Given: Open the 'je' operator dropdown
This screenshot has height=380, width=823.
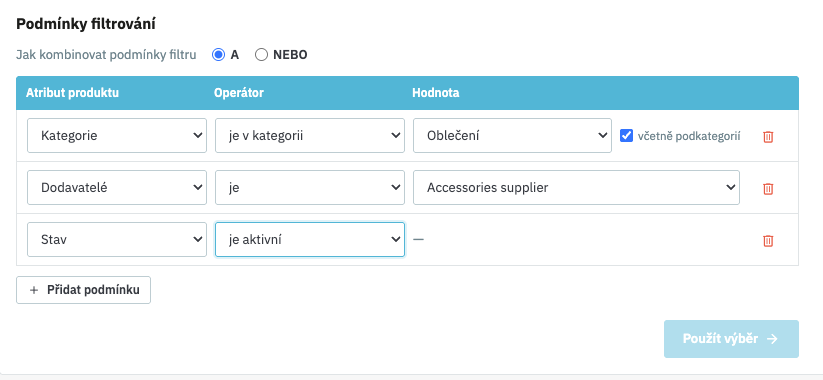Looking at the screenshot, I should (x=310, y=187).
